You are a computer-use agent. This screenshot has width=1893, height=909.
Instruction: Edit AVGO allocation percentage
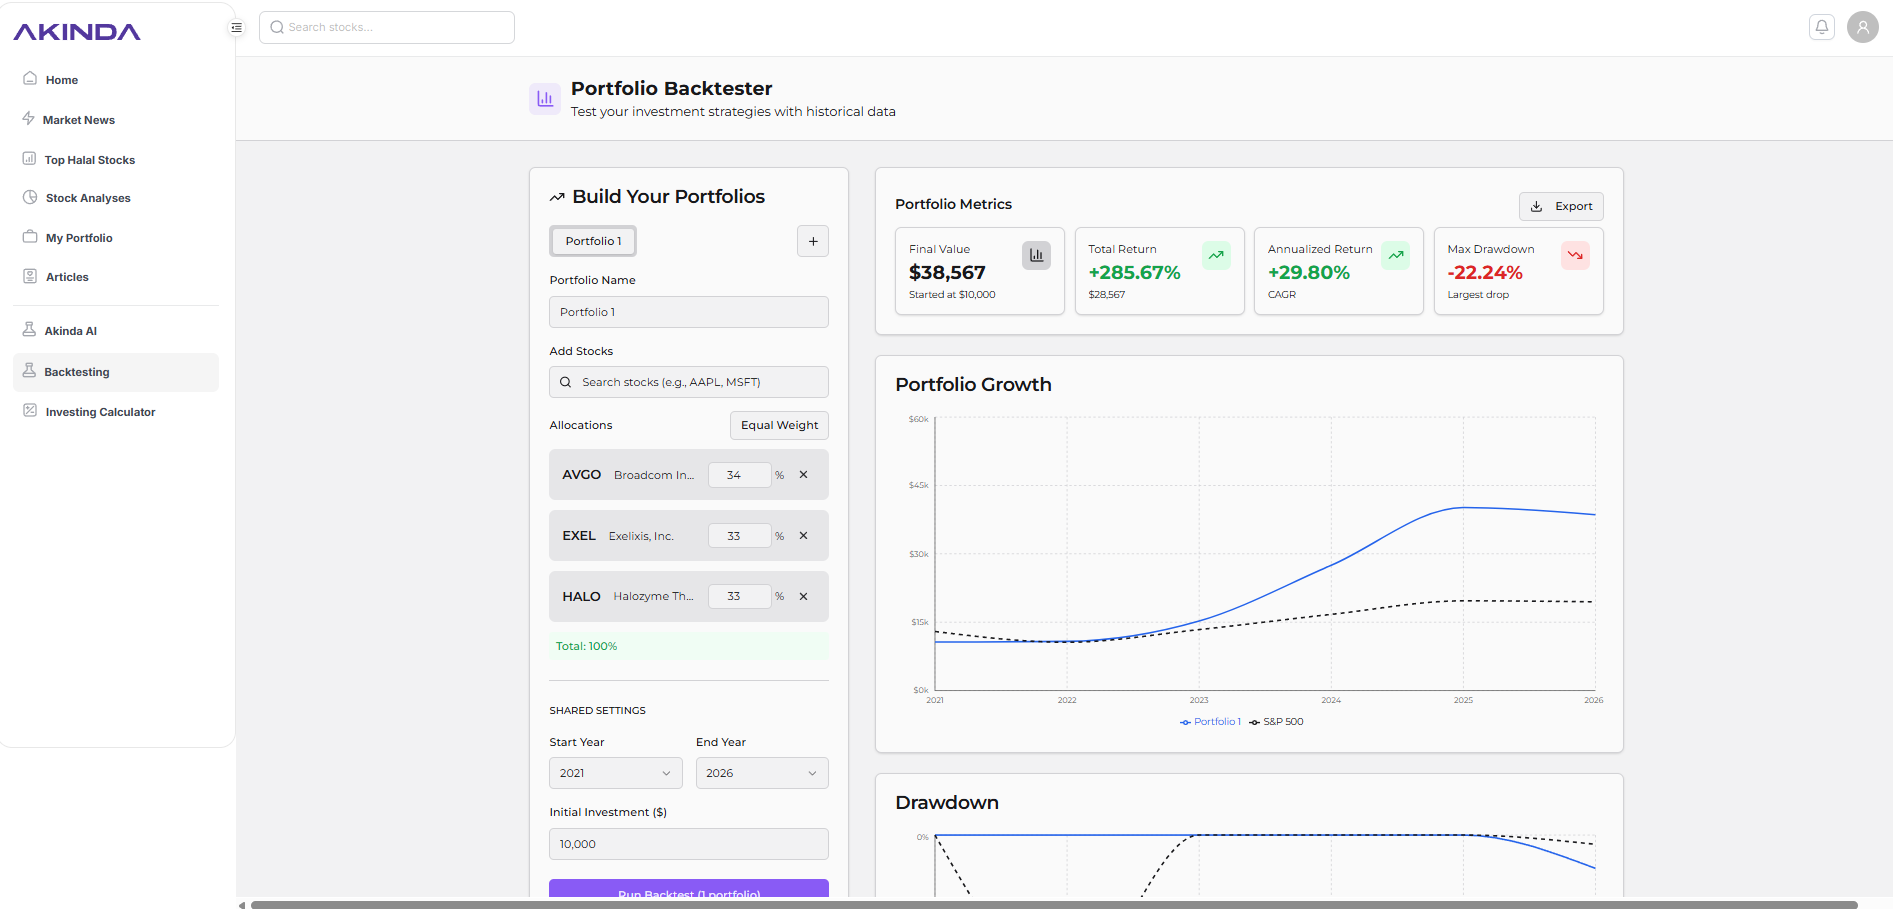point(739,475)
